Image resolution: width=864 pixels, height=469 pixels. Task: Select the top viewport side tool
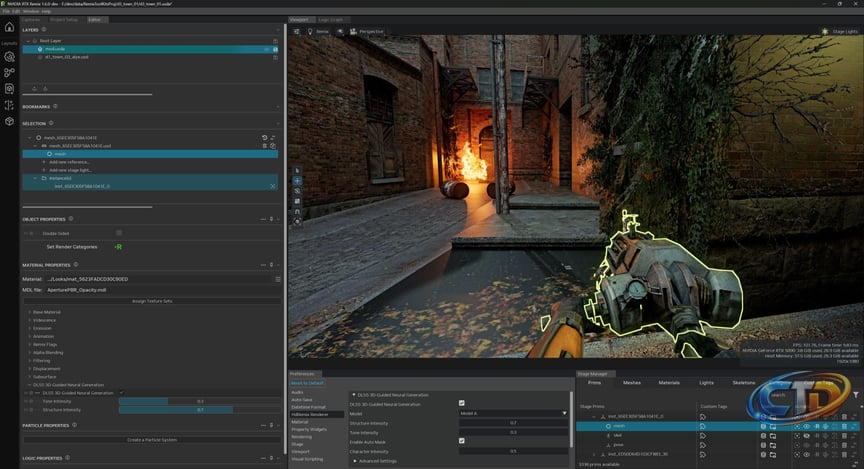(x=298, y=171)
